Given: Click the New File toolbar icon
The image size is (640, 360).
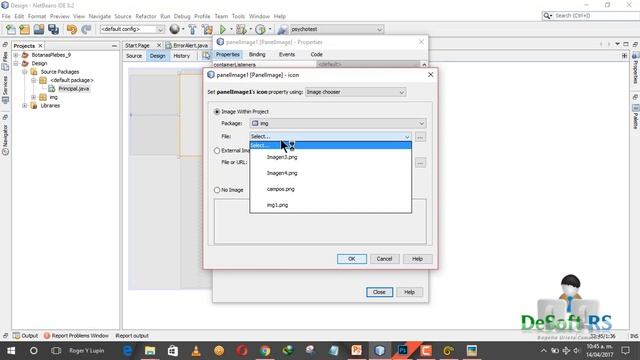Looking at the screenshot, I should point(11,29).
